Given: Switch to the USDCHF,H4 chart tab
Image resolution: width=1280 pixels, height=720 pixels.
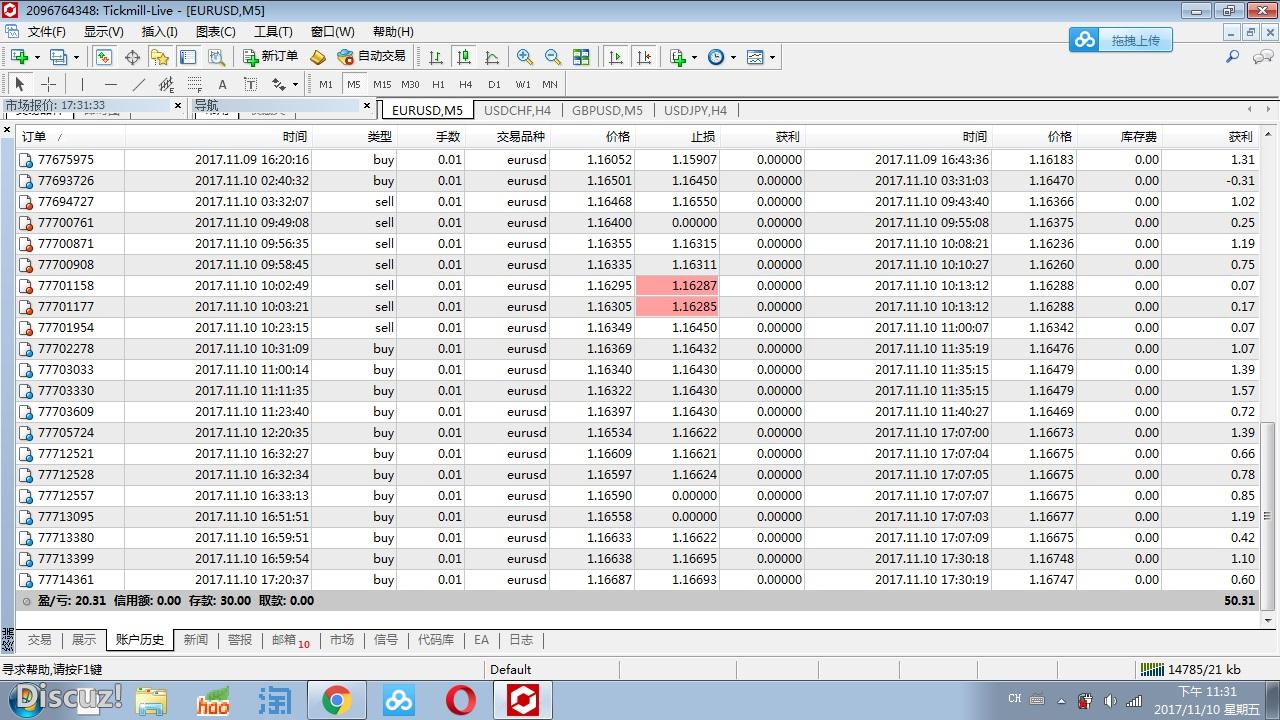Looking at the screenshot, I should coord(516,110).
